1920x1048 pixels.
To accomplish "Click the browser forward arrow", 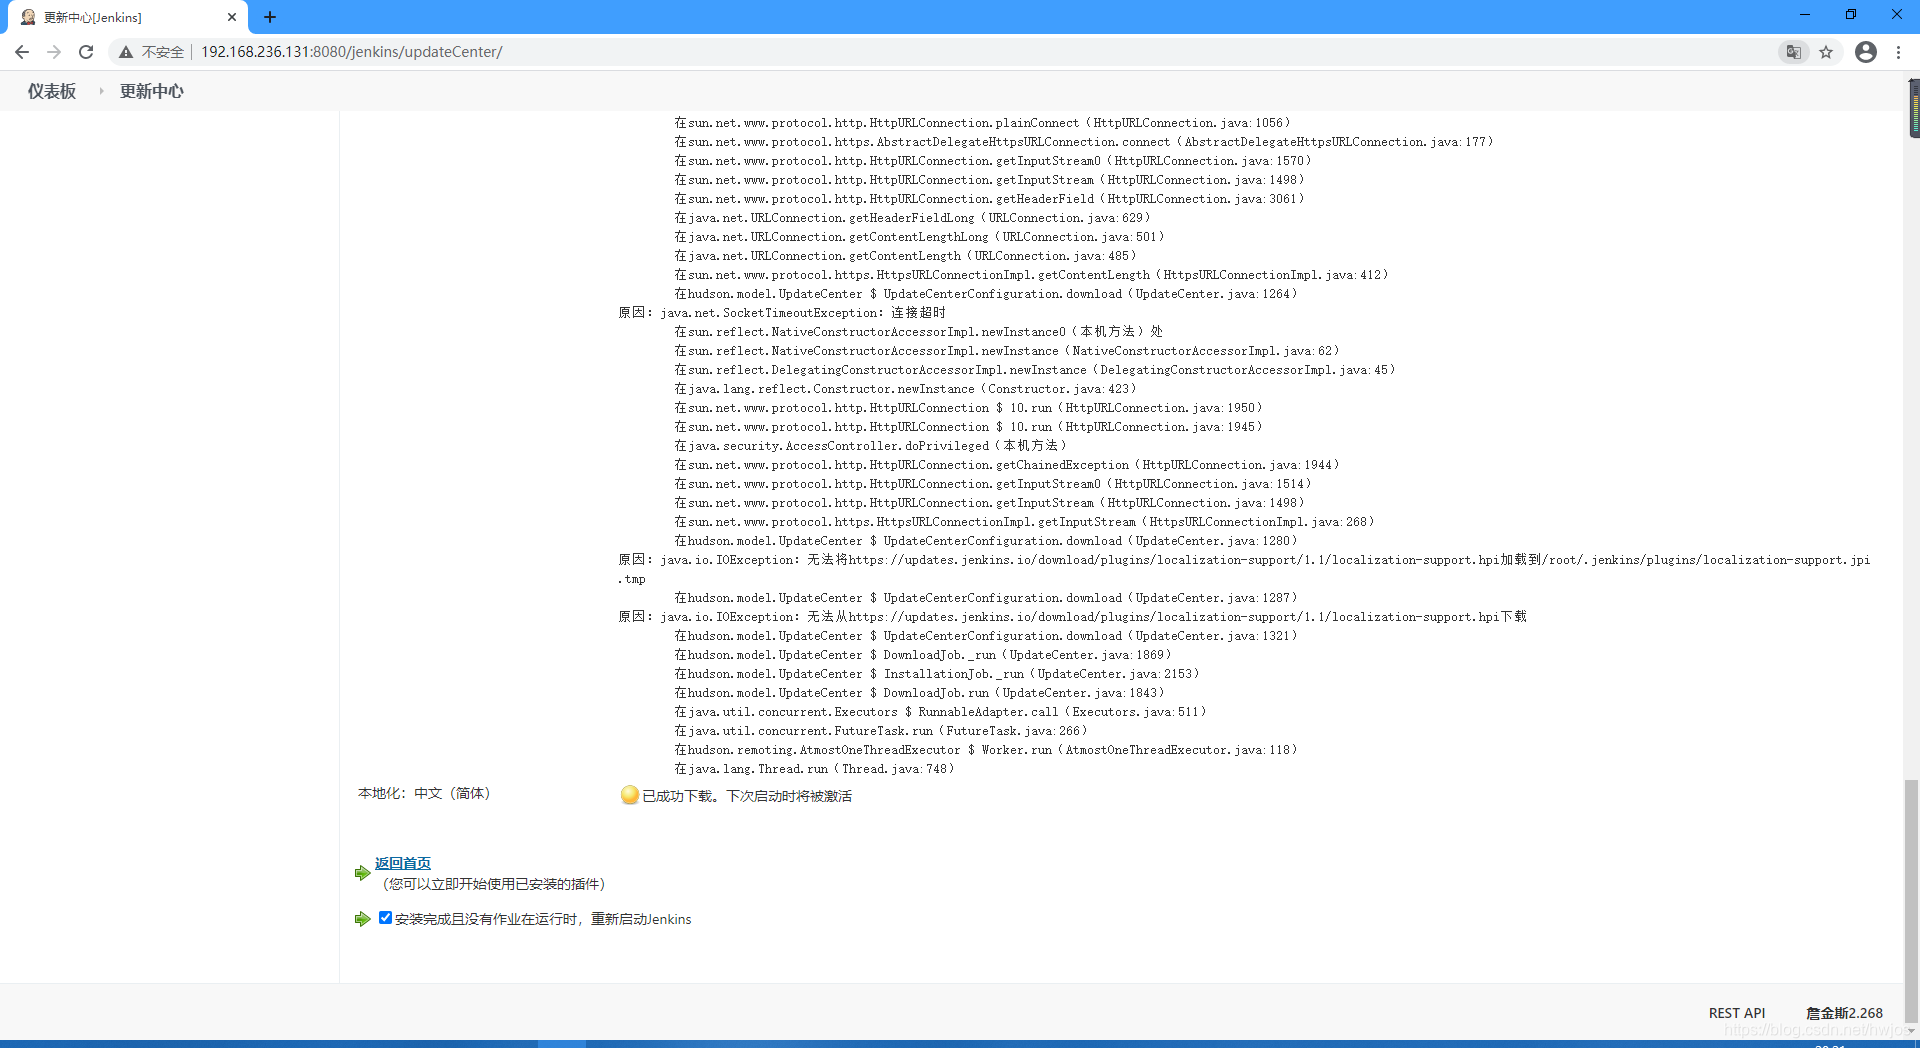I will 54,52.
